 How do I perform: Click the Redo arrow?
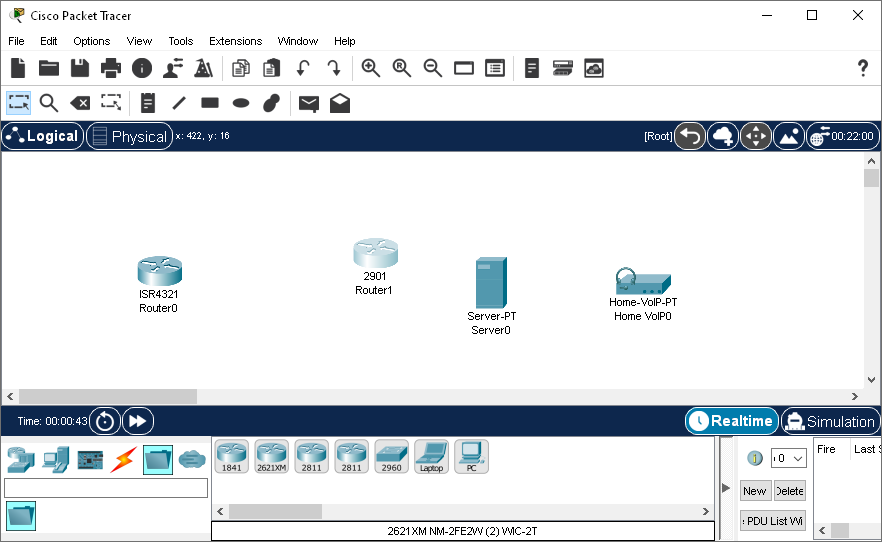pyautogui.click(x=334, y=68)
